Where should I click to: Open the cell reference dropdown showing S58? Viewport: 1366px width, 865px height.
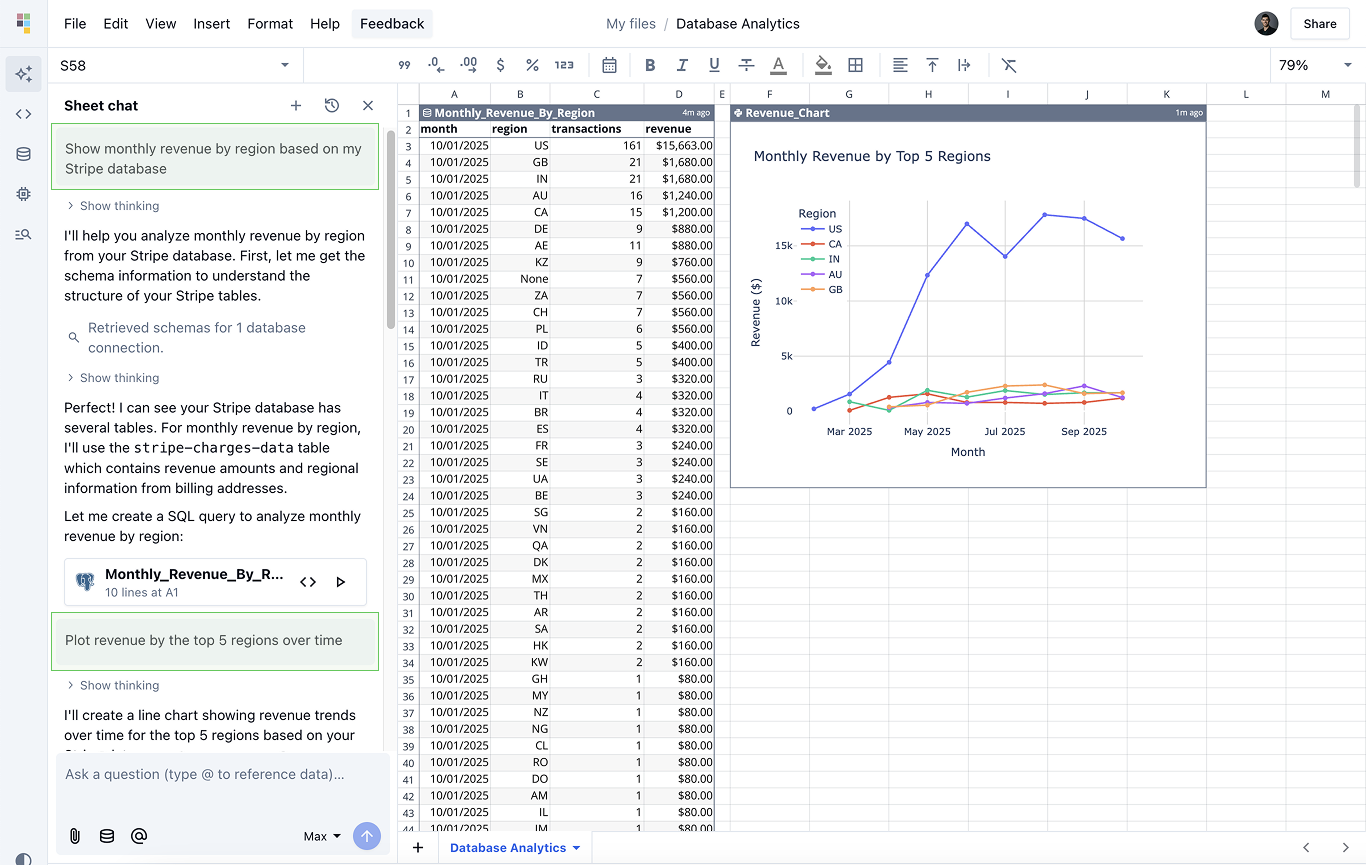coord(285,64)
